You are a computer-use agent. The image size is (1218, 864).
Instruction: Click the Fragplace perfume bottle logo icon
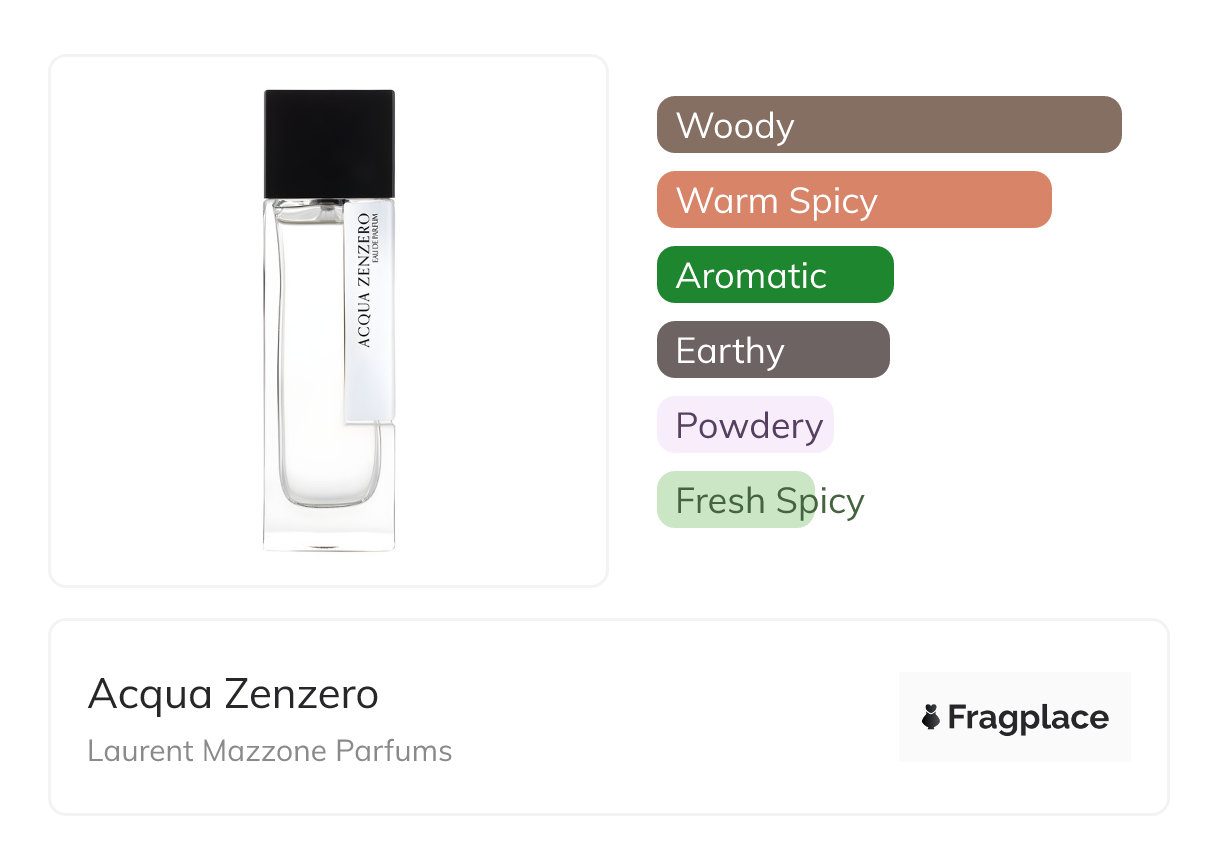click(x=931, y=718)
